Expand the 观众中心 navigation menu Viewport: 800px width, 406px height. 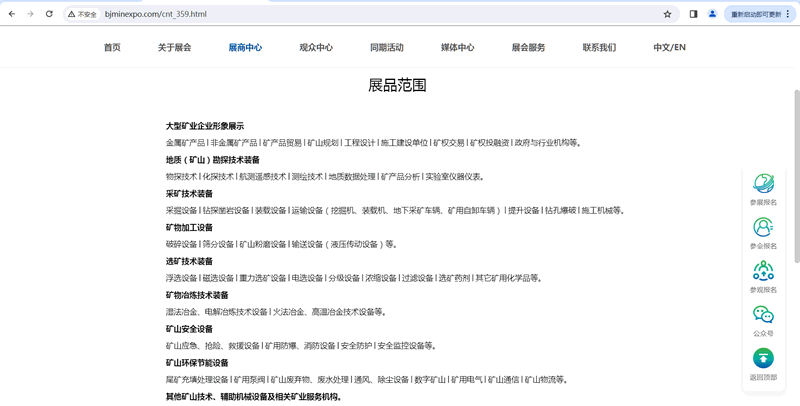click(x=316, y=47)
